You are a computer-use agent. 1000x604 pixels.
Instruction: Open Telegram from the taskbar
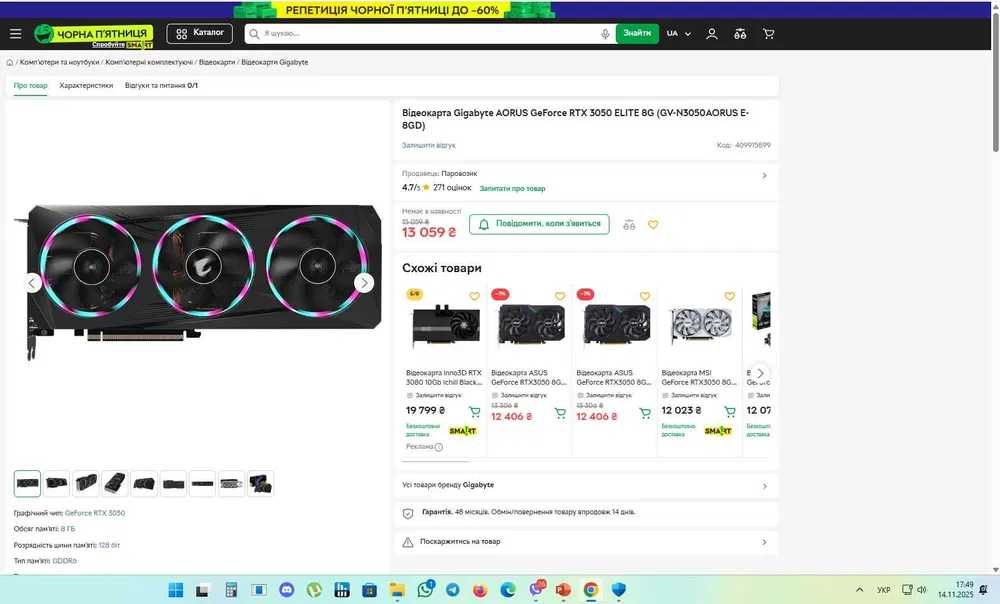click(x=453, y=589)
